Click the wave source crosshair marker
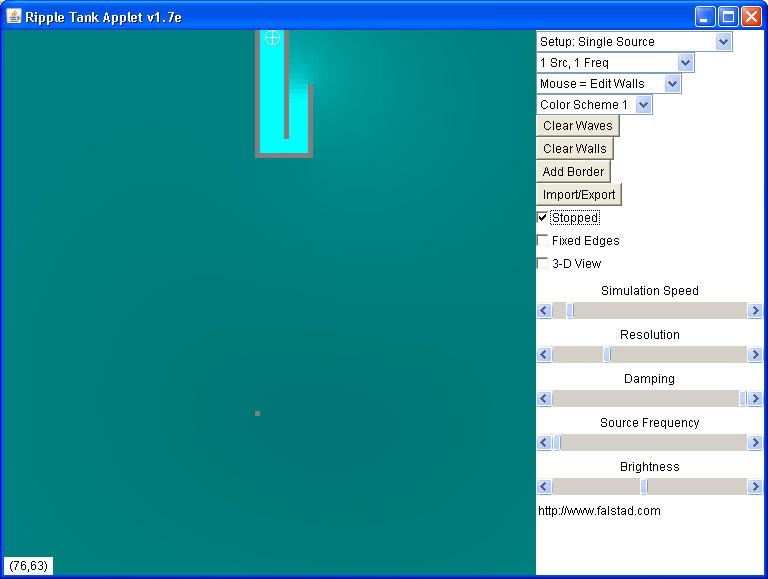This screenshot has height=579, width=768. [x=272, y=38]
